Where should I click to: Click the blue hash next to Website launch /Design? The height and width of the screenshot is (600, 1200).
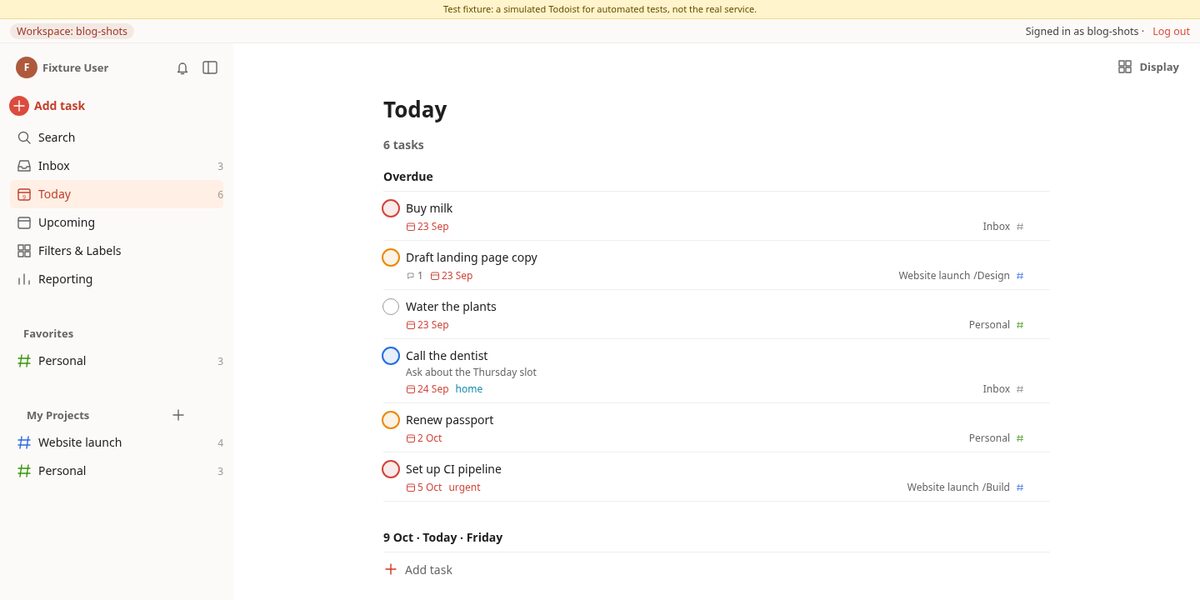coord(1020,276)
